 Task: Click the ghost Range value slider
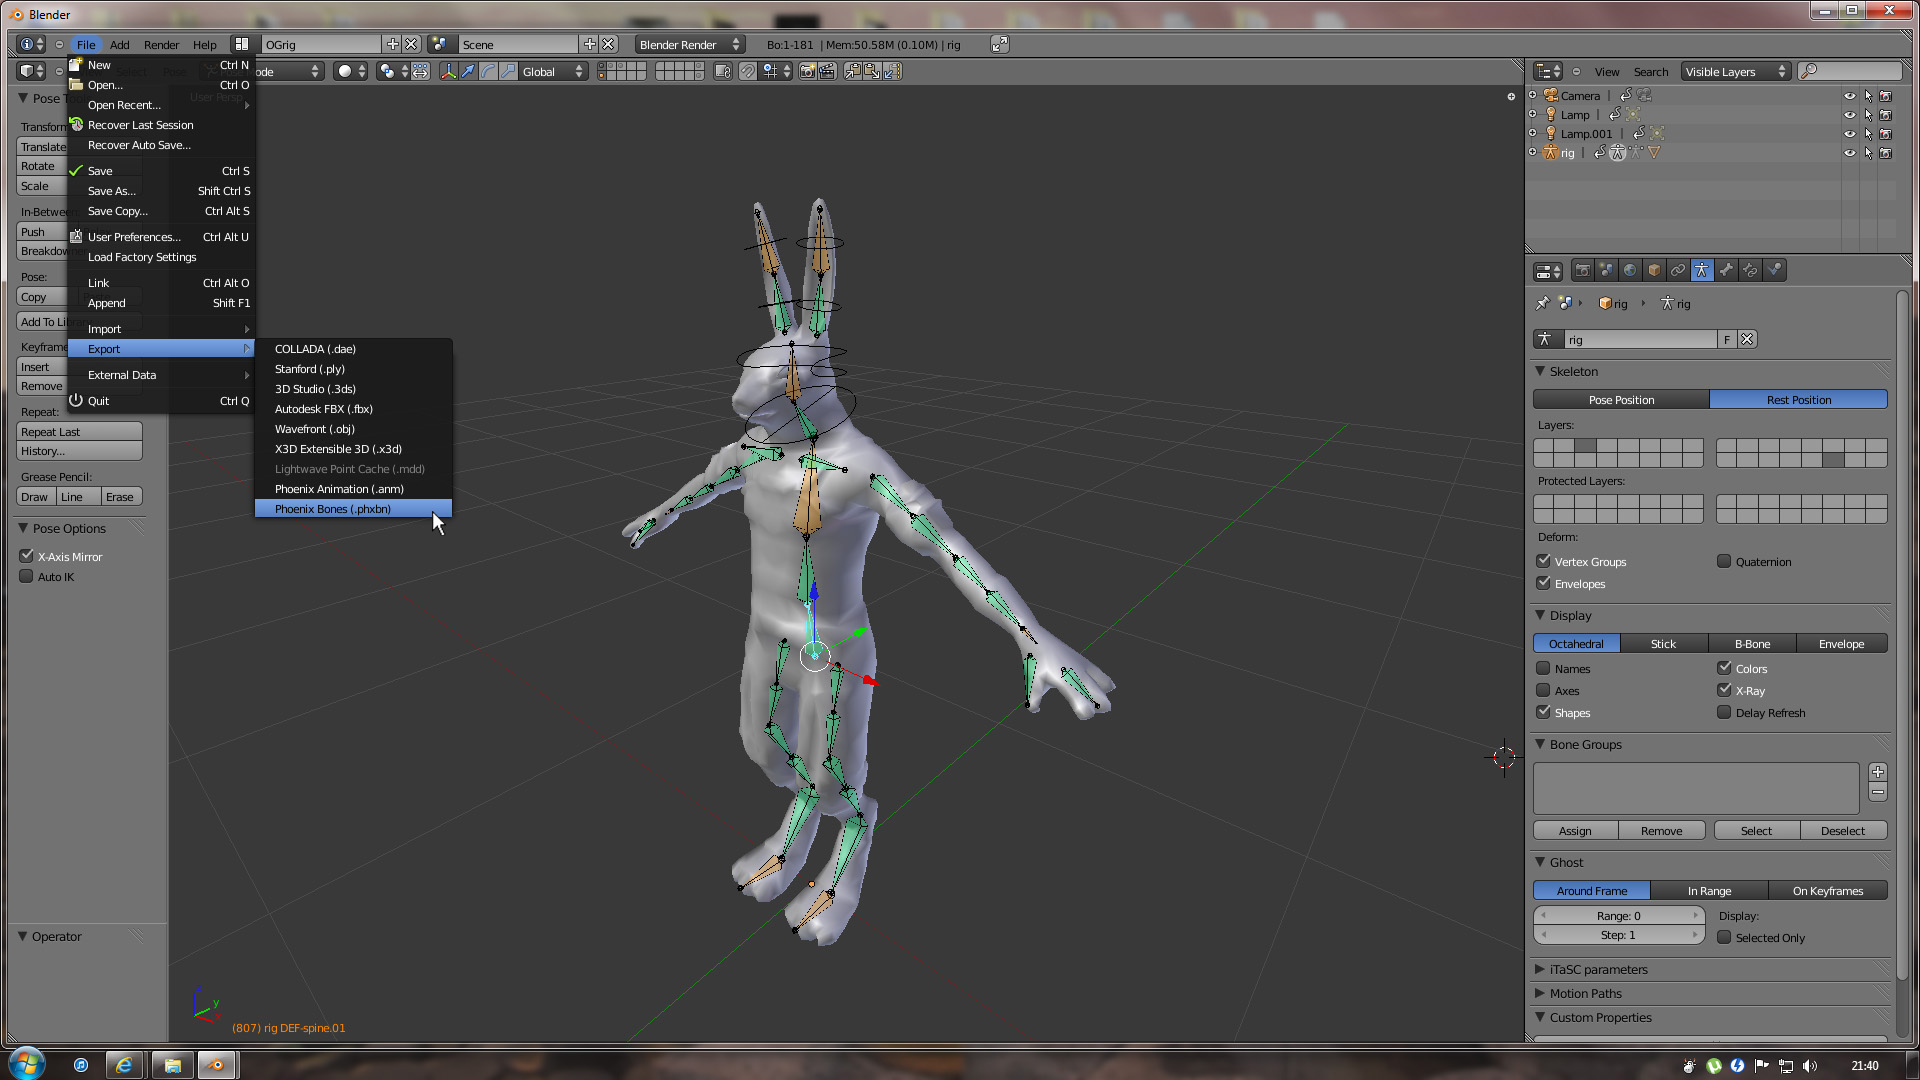tap(1618, 915)
